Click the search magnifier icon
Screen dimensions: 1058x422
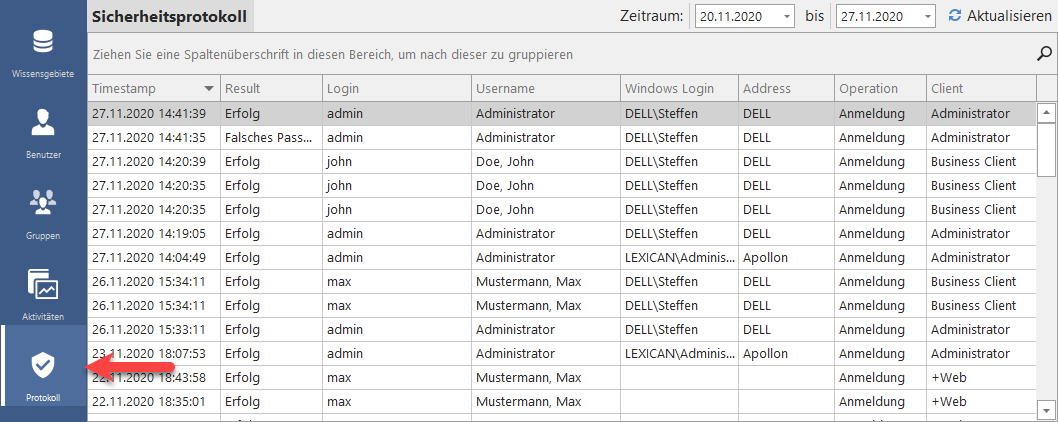click(1045, 53)
